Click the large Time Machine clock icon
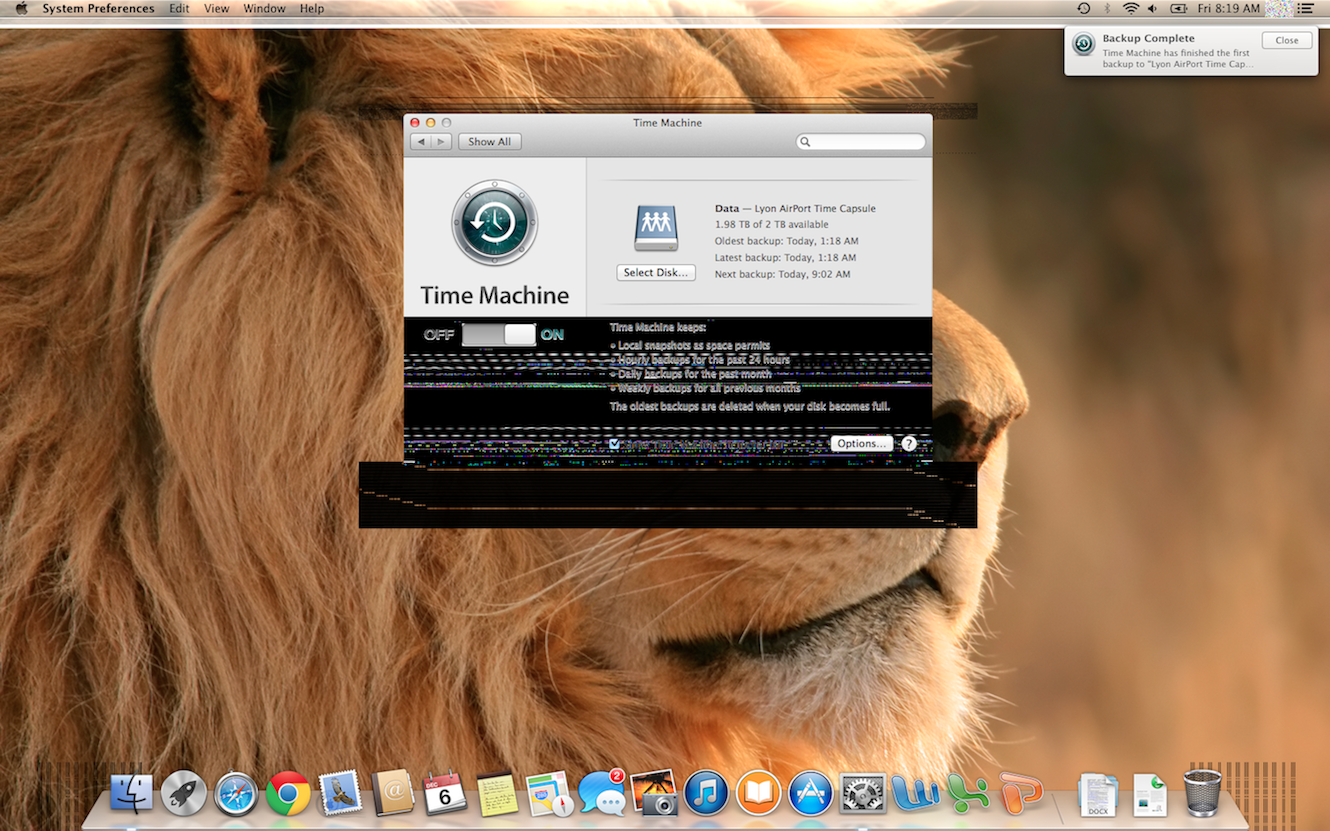 tap(494, 223)
